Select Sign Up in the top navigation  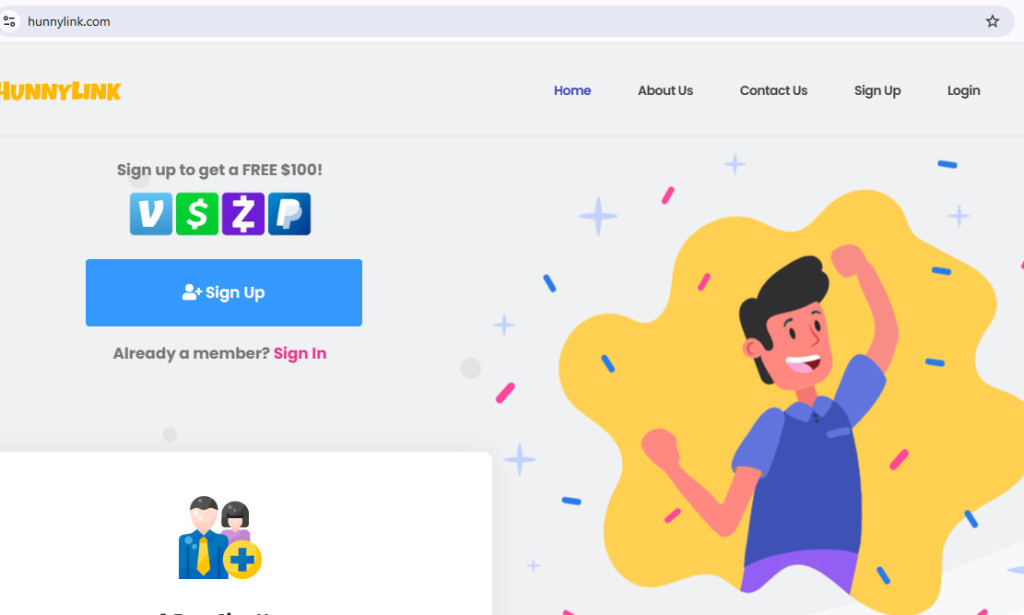tap(877, 91)
